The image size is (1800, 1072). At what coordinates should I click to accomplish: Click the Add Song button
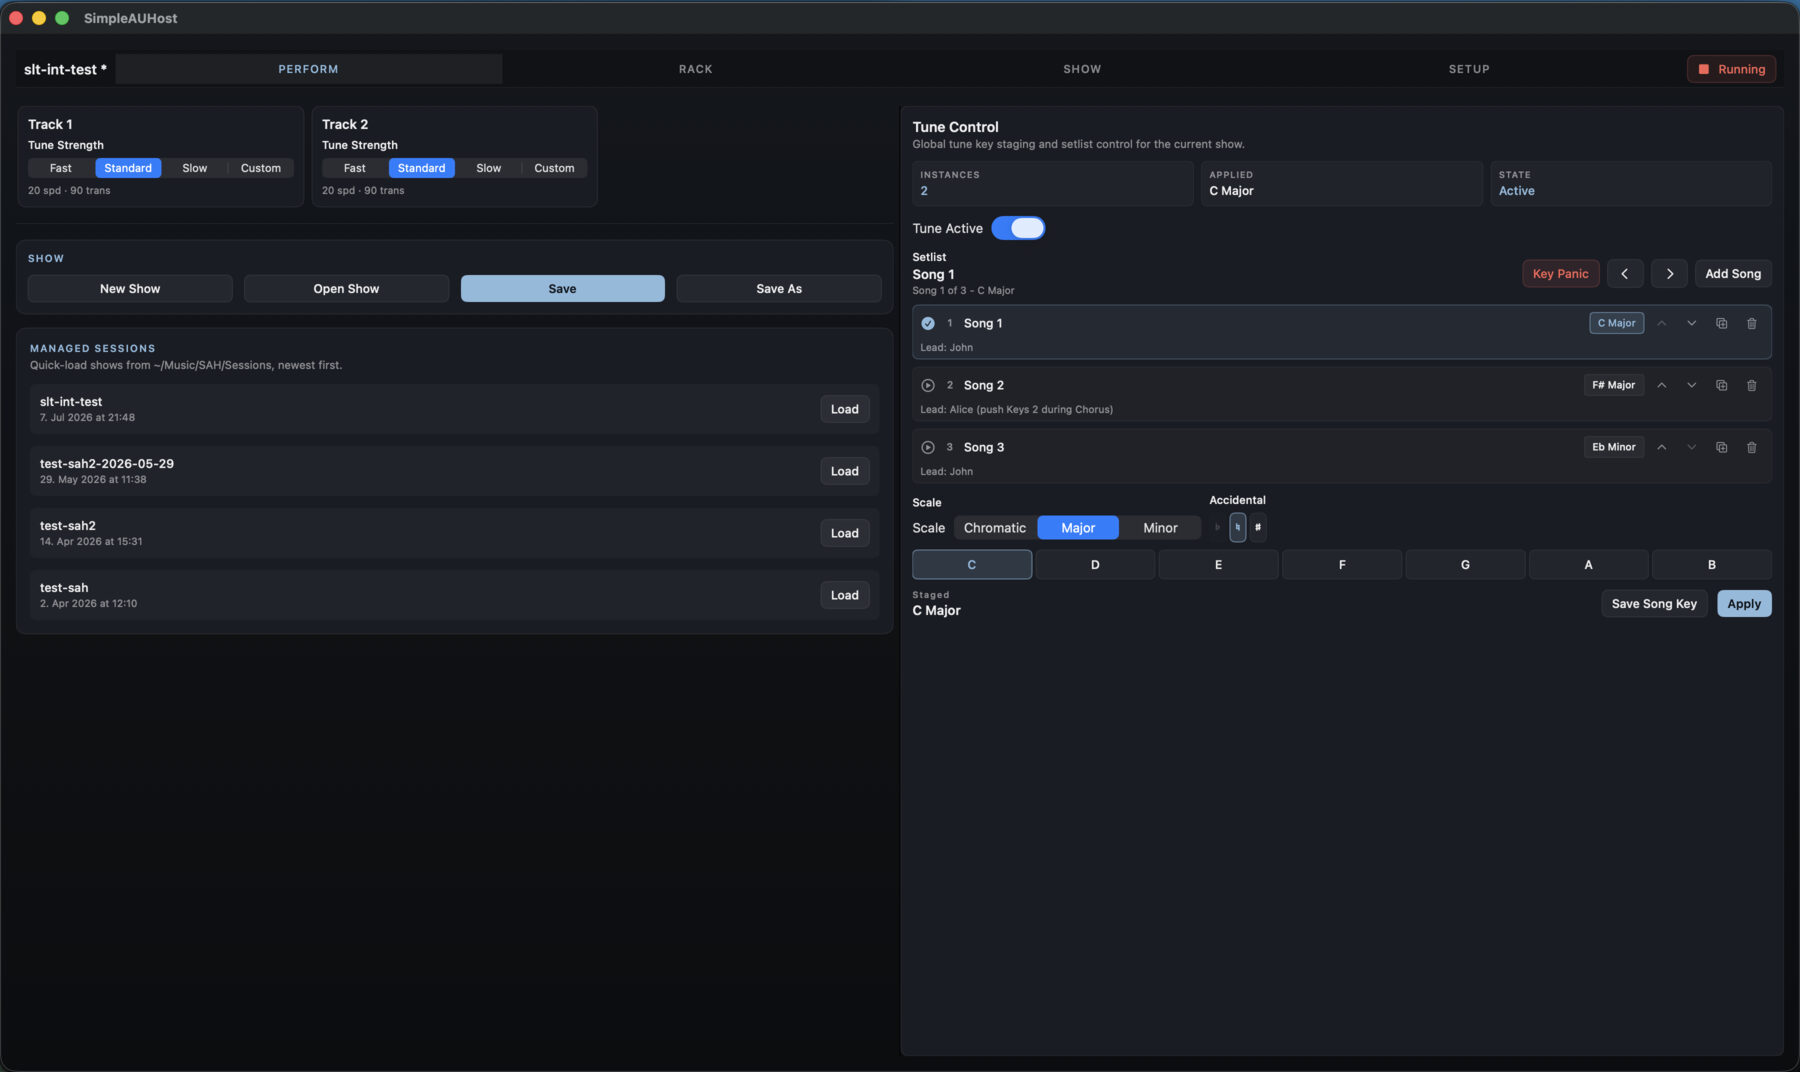click(1733, 274)
